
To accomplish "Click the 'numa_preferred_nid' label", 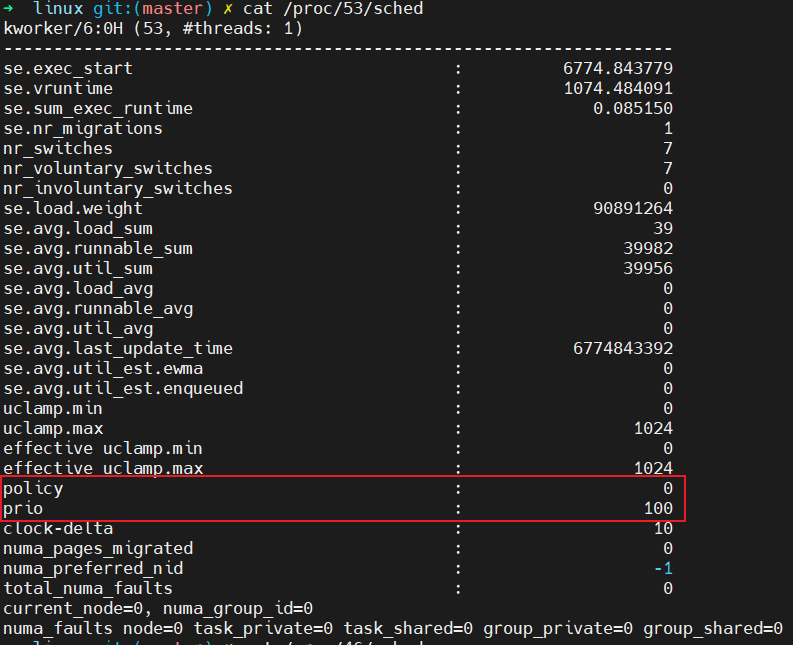I will tap(93, 569).
